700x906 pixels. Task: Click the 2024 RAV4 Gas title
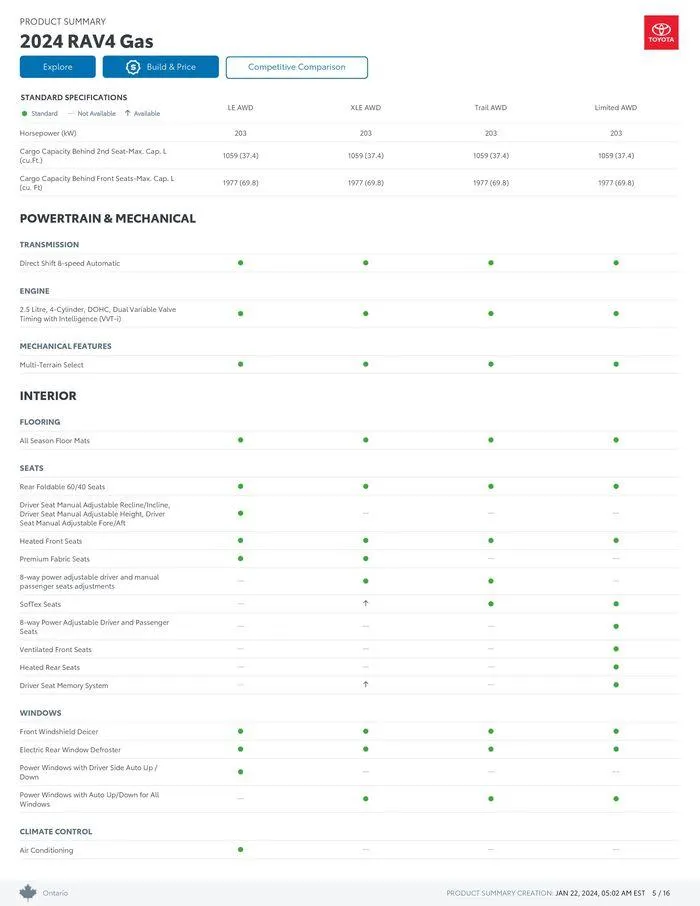(87, 41)
